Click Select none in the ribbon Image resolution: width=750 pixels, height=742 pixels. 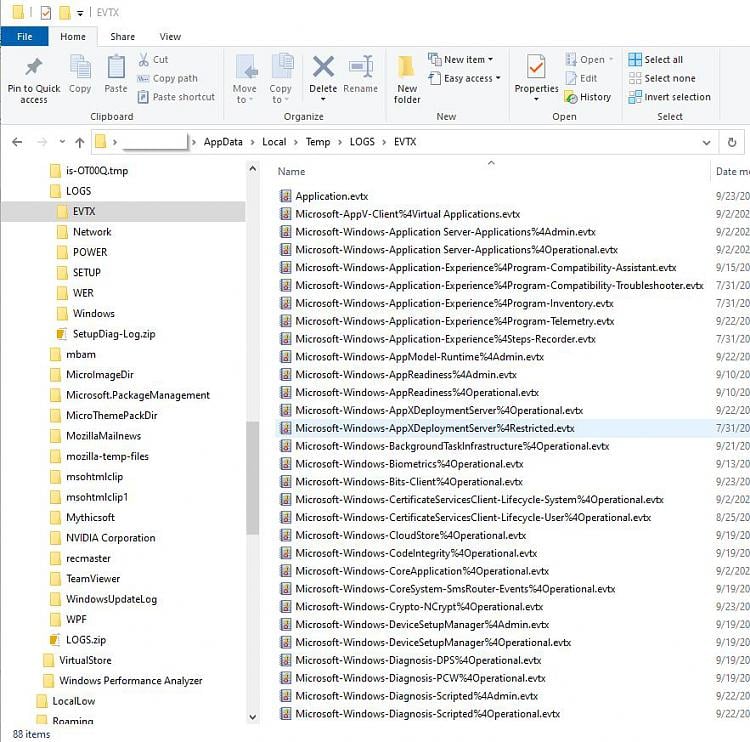click(662, 78)
